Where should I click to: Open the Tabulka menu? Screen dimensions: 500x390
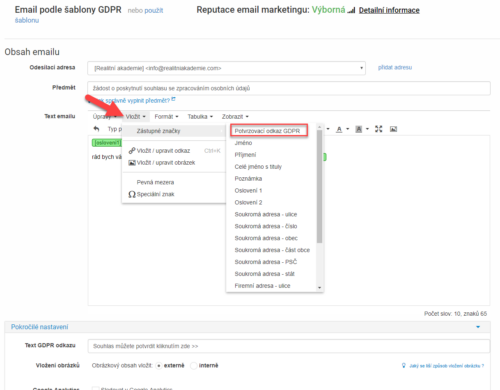[200, 117]
